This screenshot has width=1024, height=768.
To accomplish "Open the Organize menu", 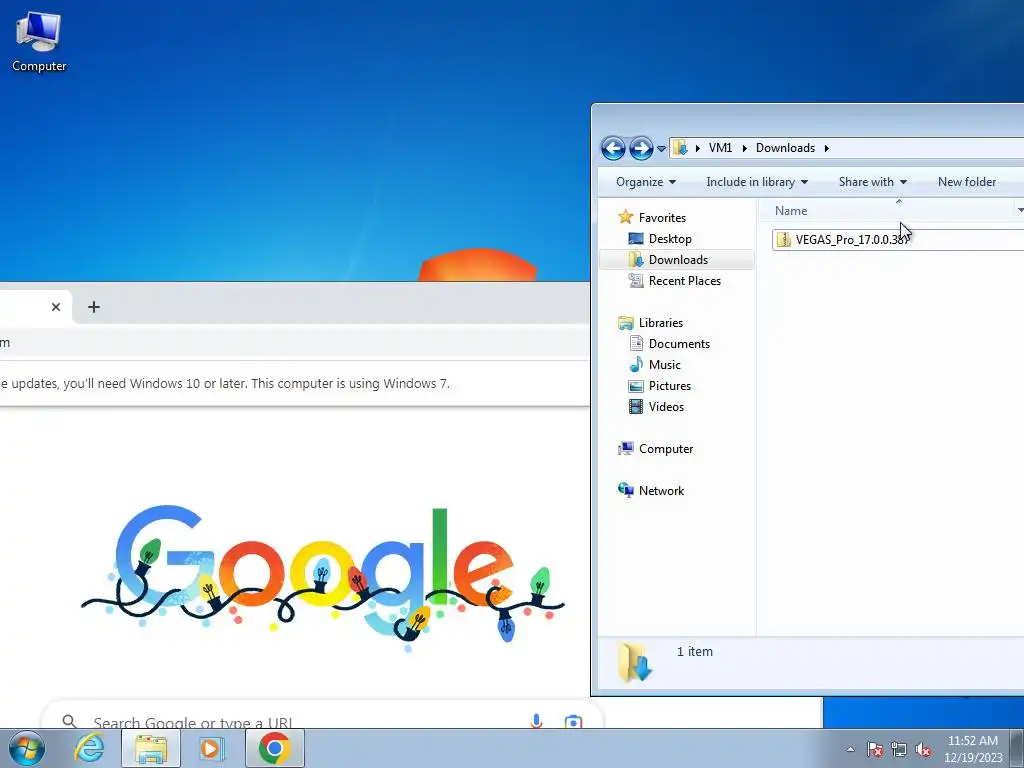I will (x=645, y=182).
